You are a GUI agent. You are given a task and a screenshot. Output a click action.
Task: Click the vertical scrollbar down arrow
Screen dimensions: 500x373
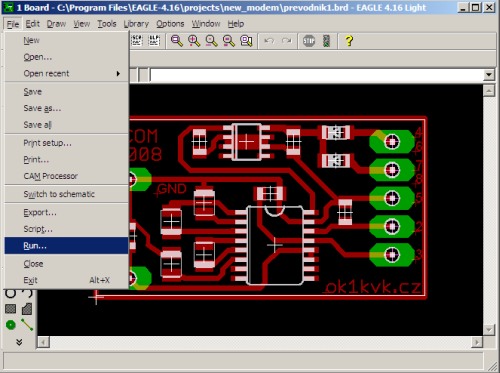point(489,330)
